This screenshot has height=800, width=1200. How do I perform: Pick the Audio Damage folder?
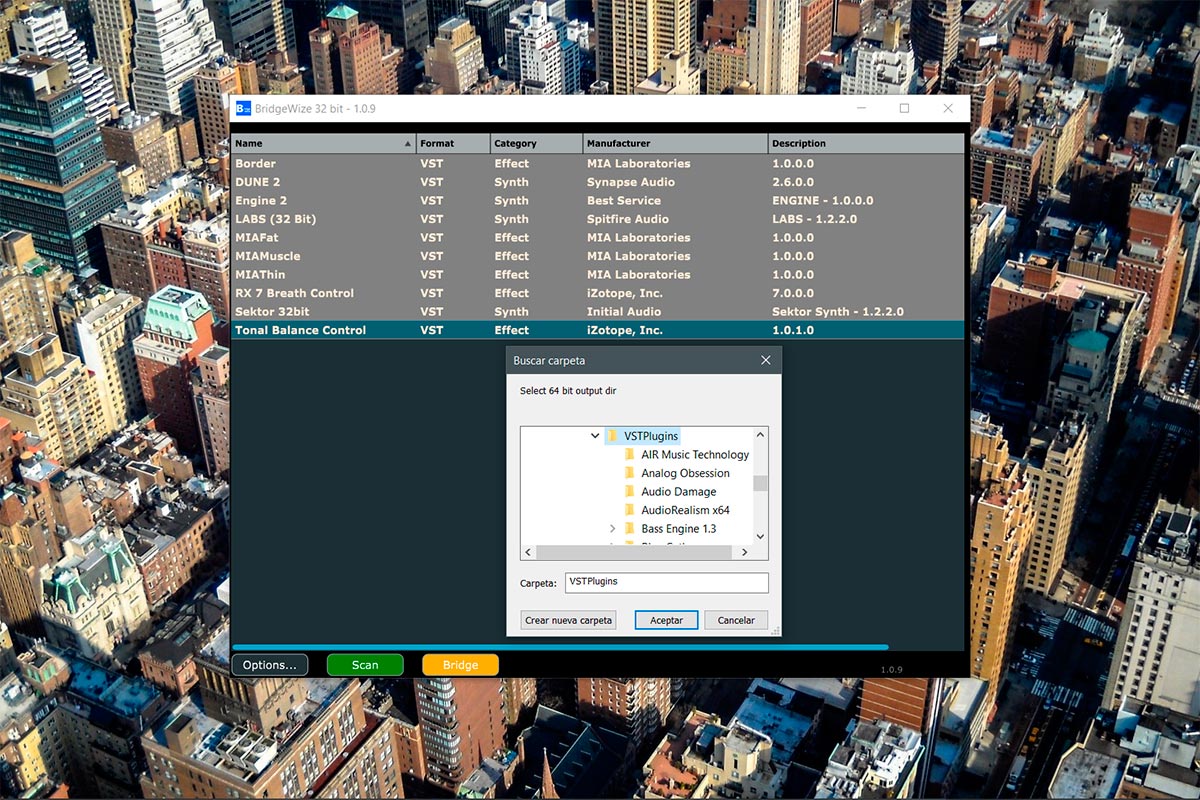(x=679, y=492)
